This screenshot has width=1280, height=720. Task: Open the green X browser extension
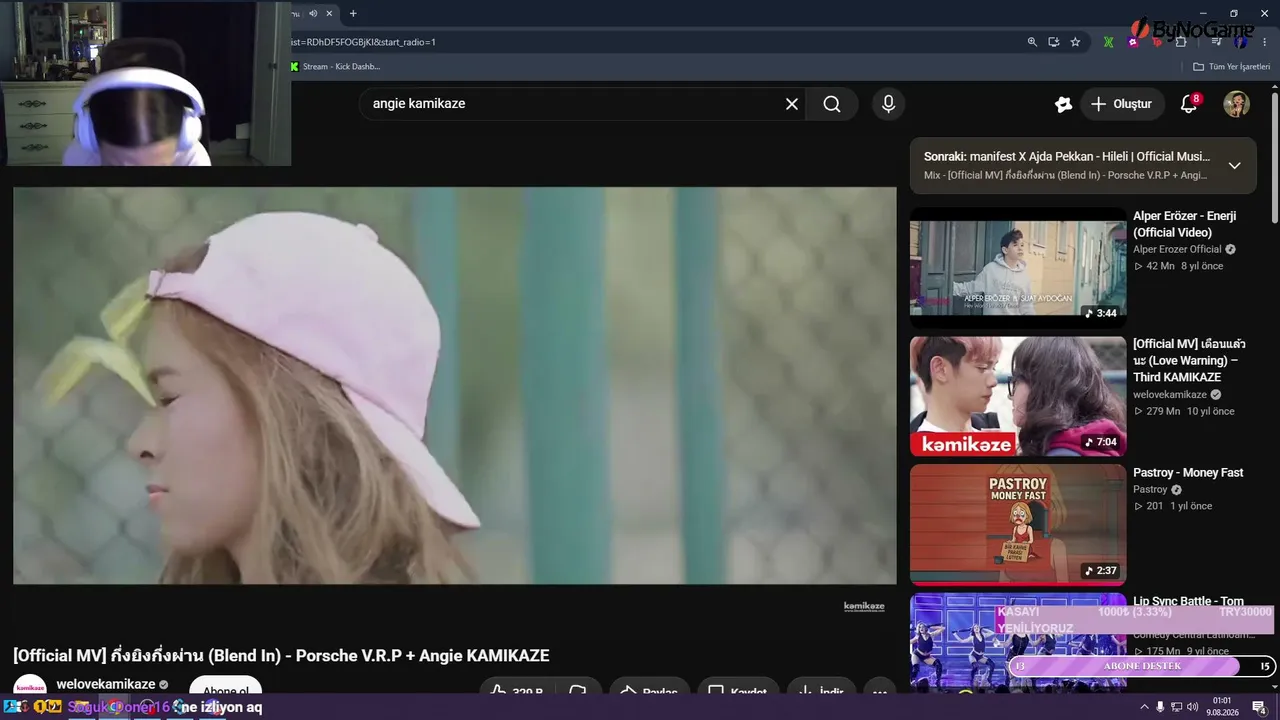click(1109, 42)
